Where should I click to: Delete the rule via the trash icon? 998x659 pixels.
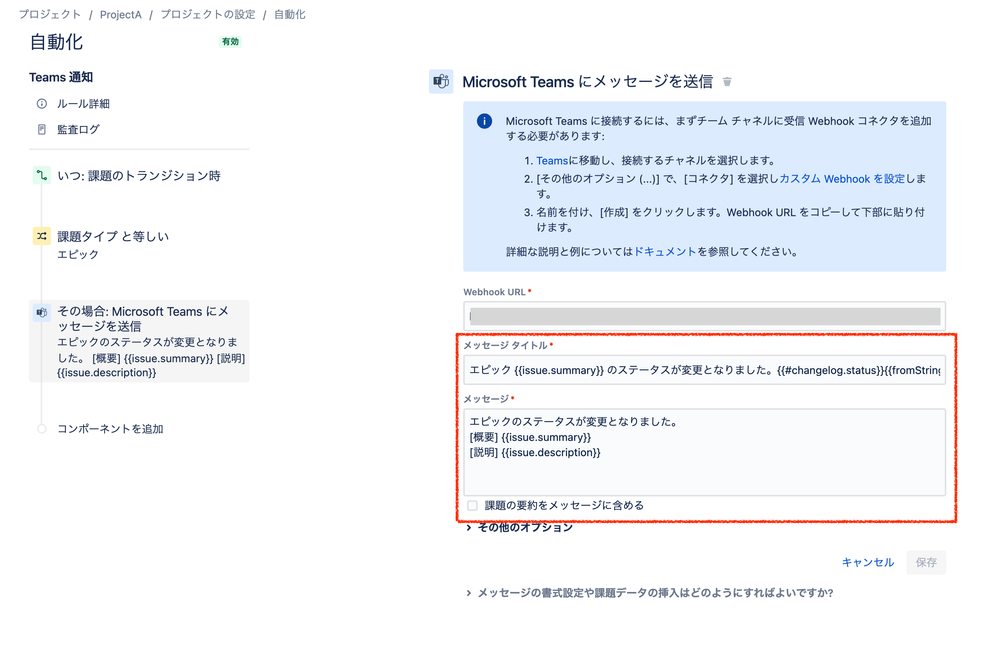tap(727, 82)
